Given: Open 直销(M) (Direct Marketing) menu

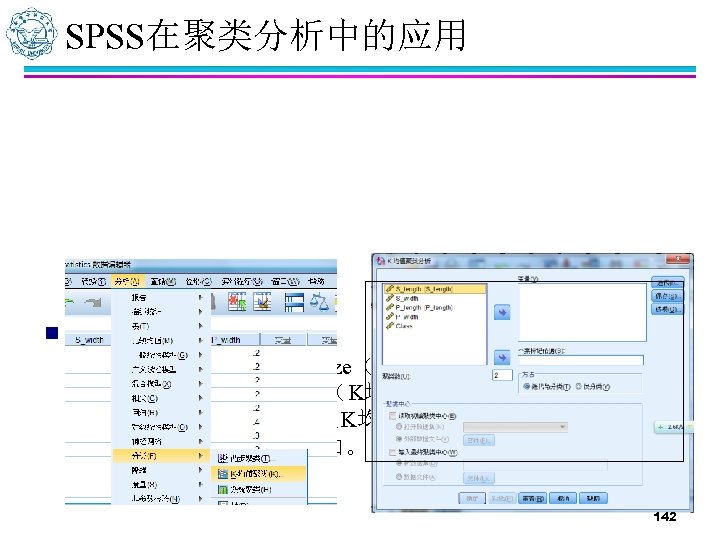Looking at the screenshot, I should (x=163, y=281).
